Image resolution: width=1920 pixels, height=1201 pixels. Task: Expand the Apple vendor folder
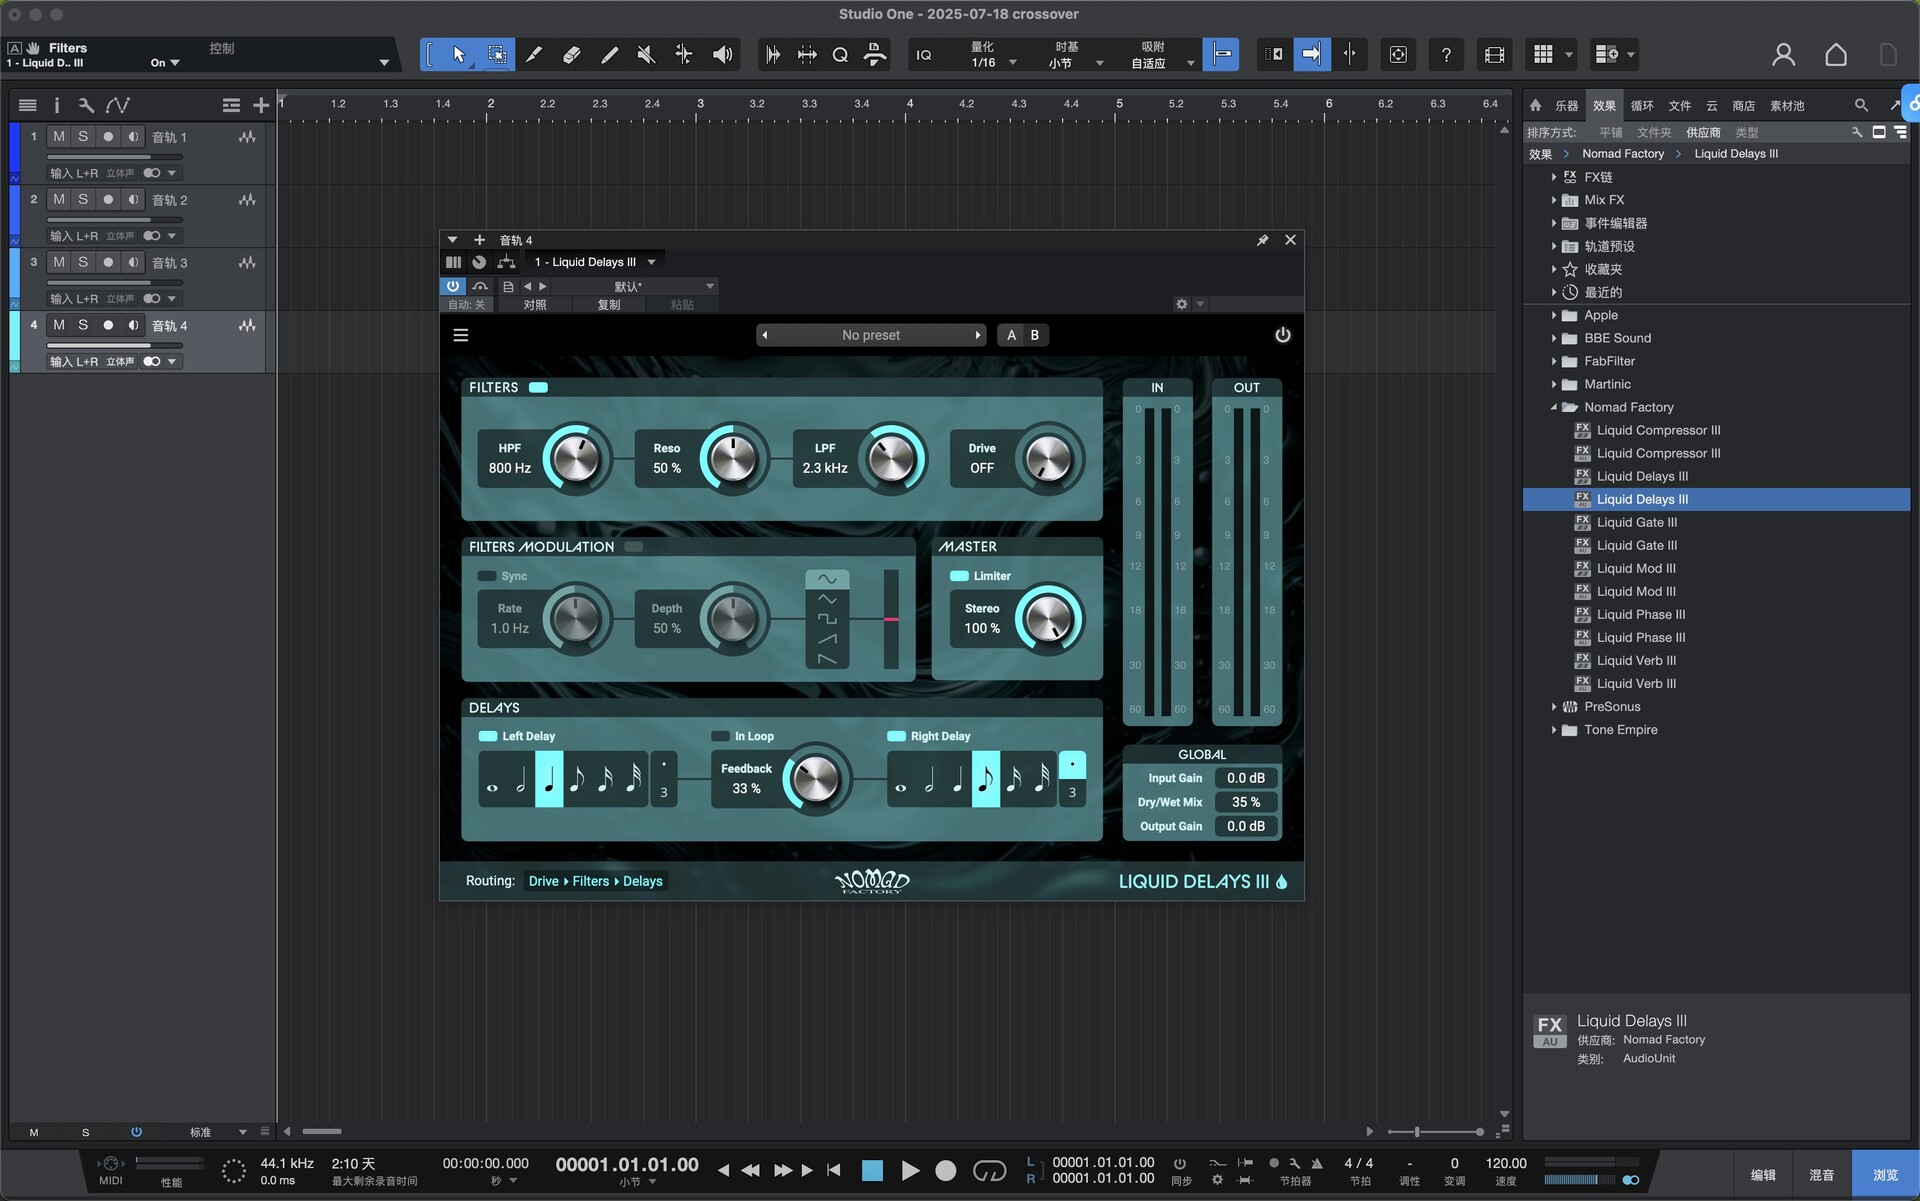(x=1554, y=315)
